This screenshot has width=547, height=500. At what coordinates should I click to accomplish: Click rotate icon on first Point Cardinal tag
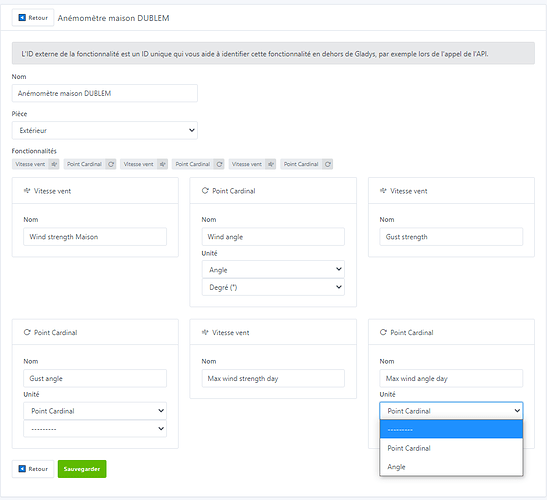pos(111,164)
